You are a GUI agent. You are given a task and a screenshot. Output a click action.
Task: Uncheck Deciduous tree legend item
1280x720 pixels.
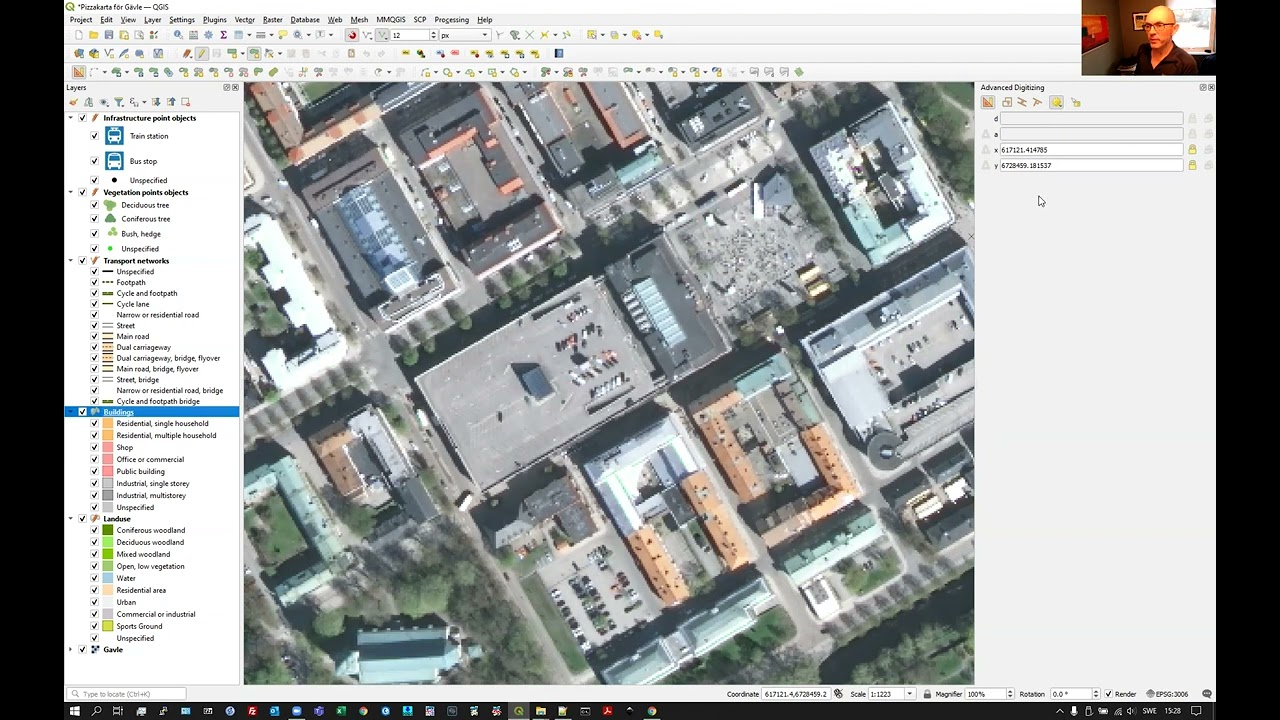tap(95, 205)
